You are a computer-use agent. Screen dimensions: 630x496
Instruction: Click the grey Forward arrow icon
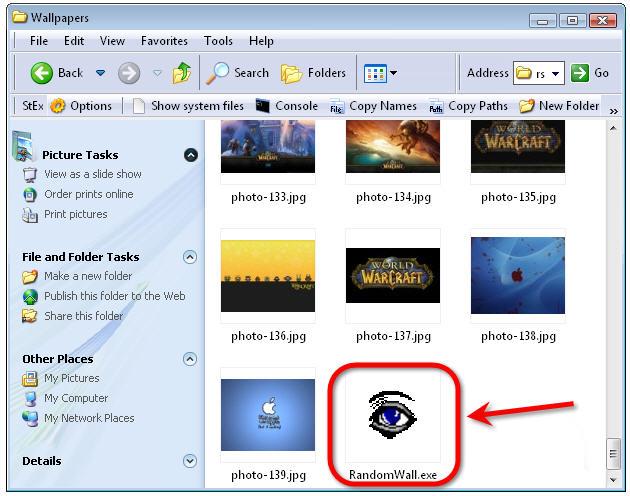pyautogui.click(x=129, y=73)
